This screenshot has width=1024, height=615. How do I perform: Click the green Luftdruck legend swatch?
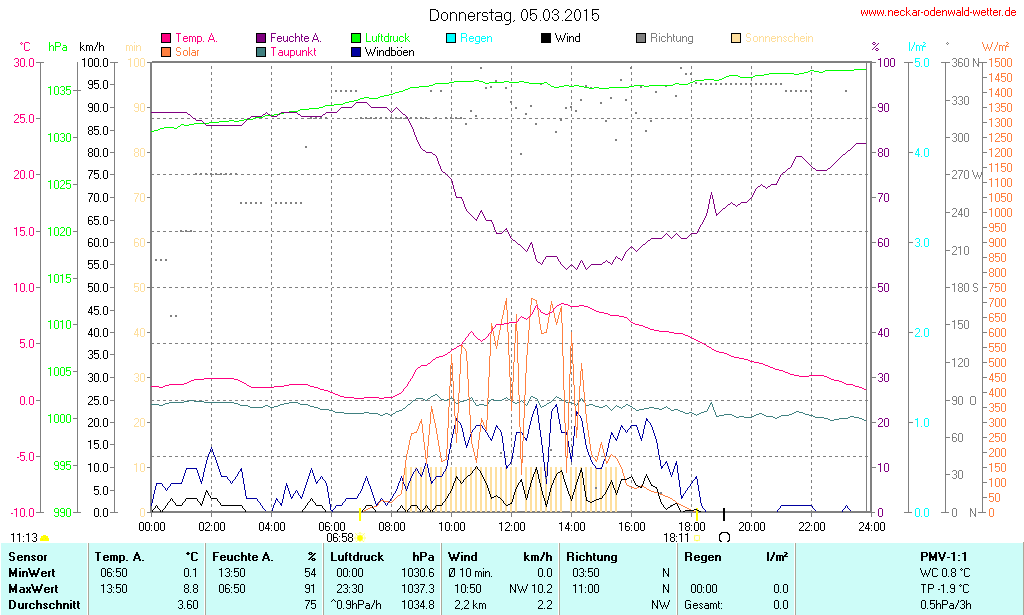pyautogui.click(x=356, y=38)
